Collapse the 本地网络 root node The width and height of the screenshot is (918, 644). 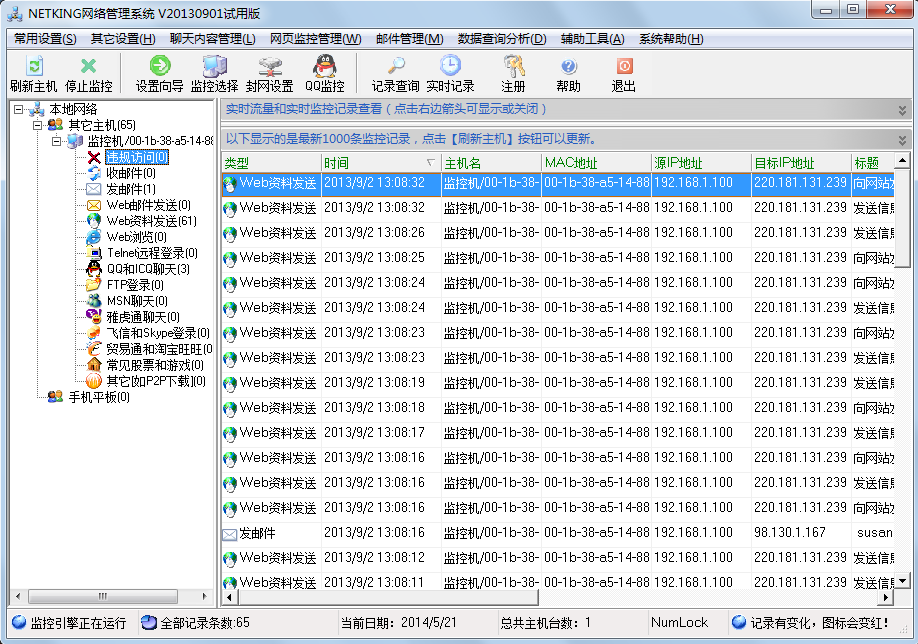19,109
